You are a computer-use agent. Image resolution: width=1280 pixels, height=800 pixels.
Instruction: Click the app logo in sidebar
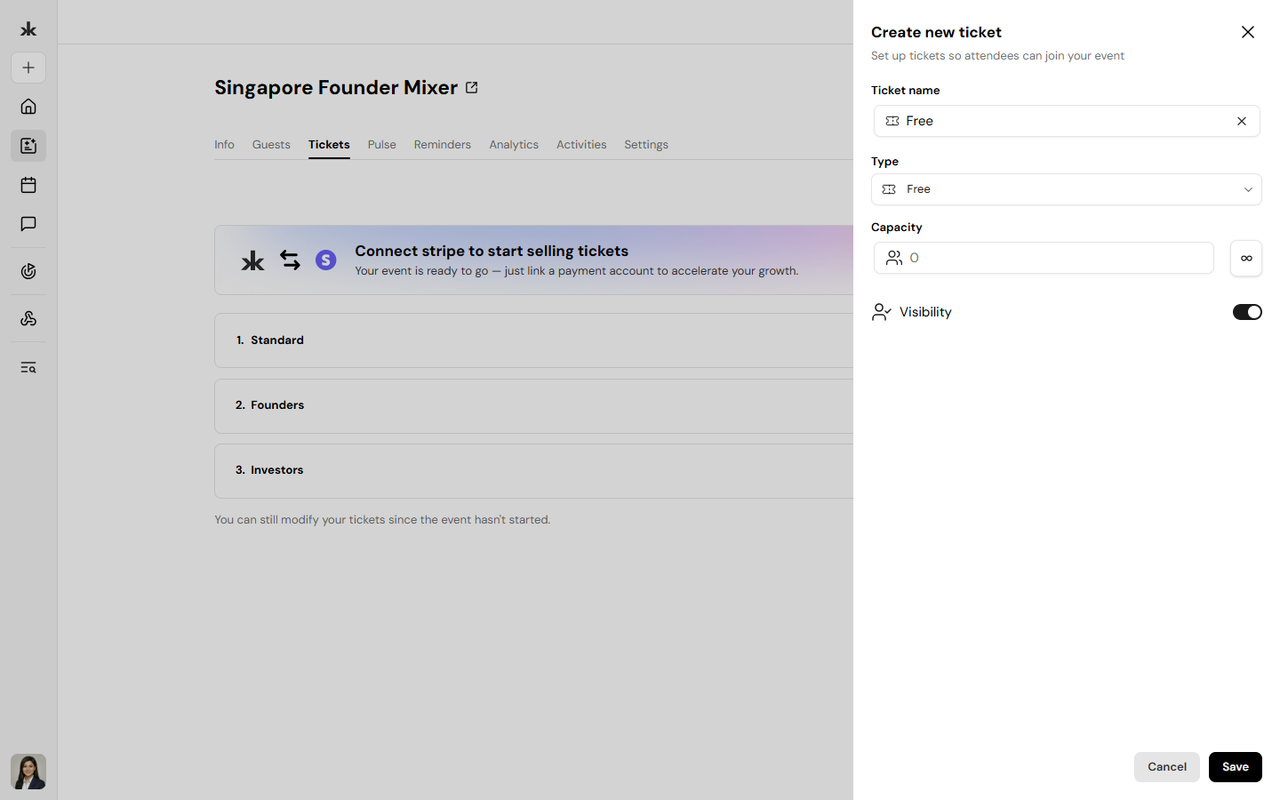coord(28,29)
